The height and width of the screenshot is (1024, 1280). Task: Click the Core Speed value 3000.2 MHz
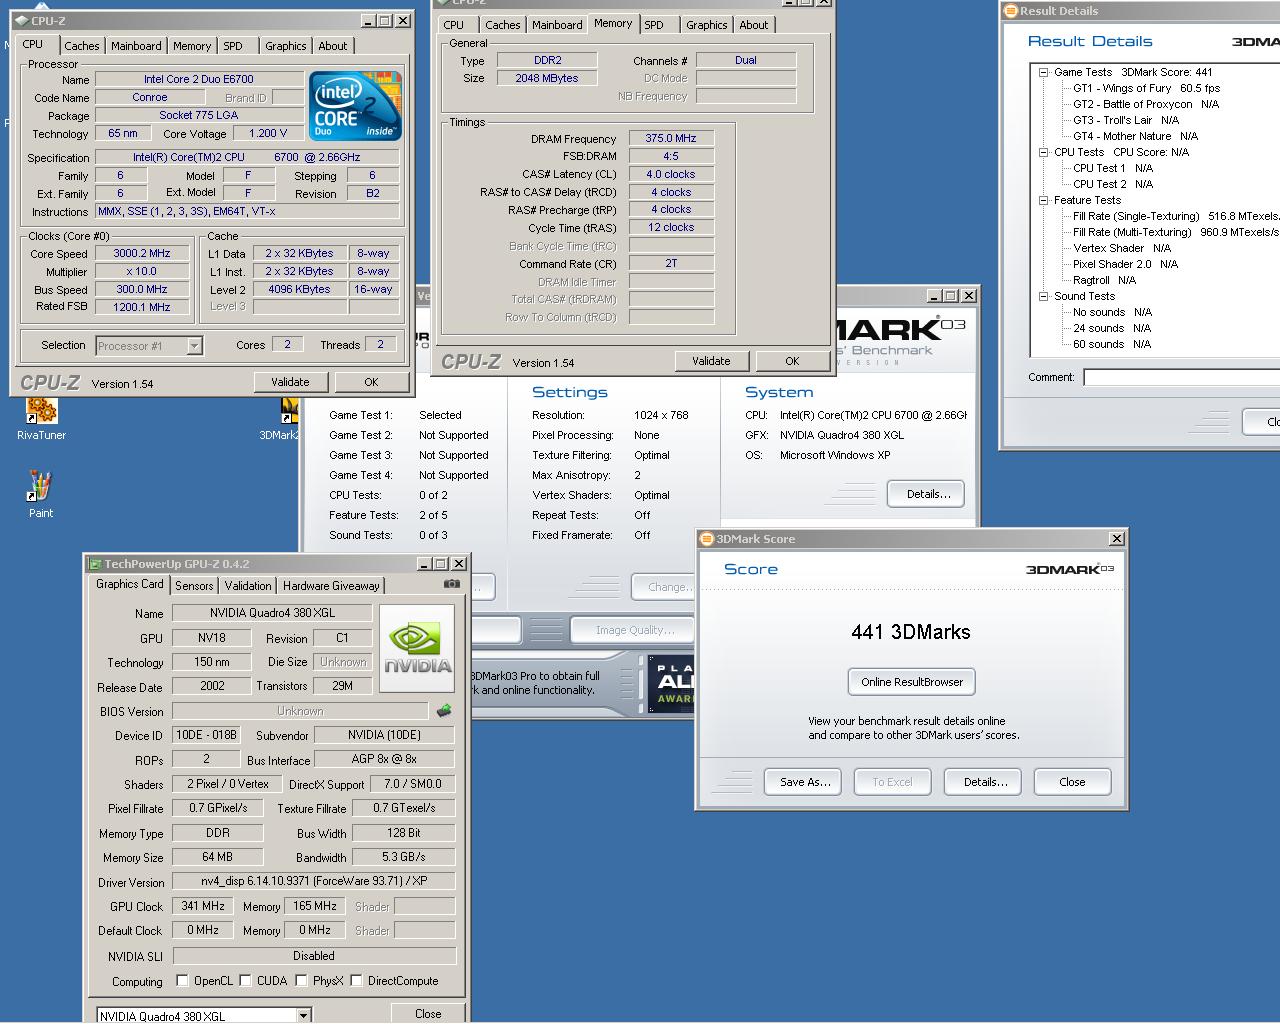point(142,254)
